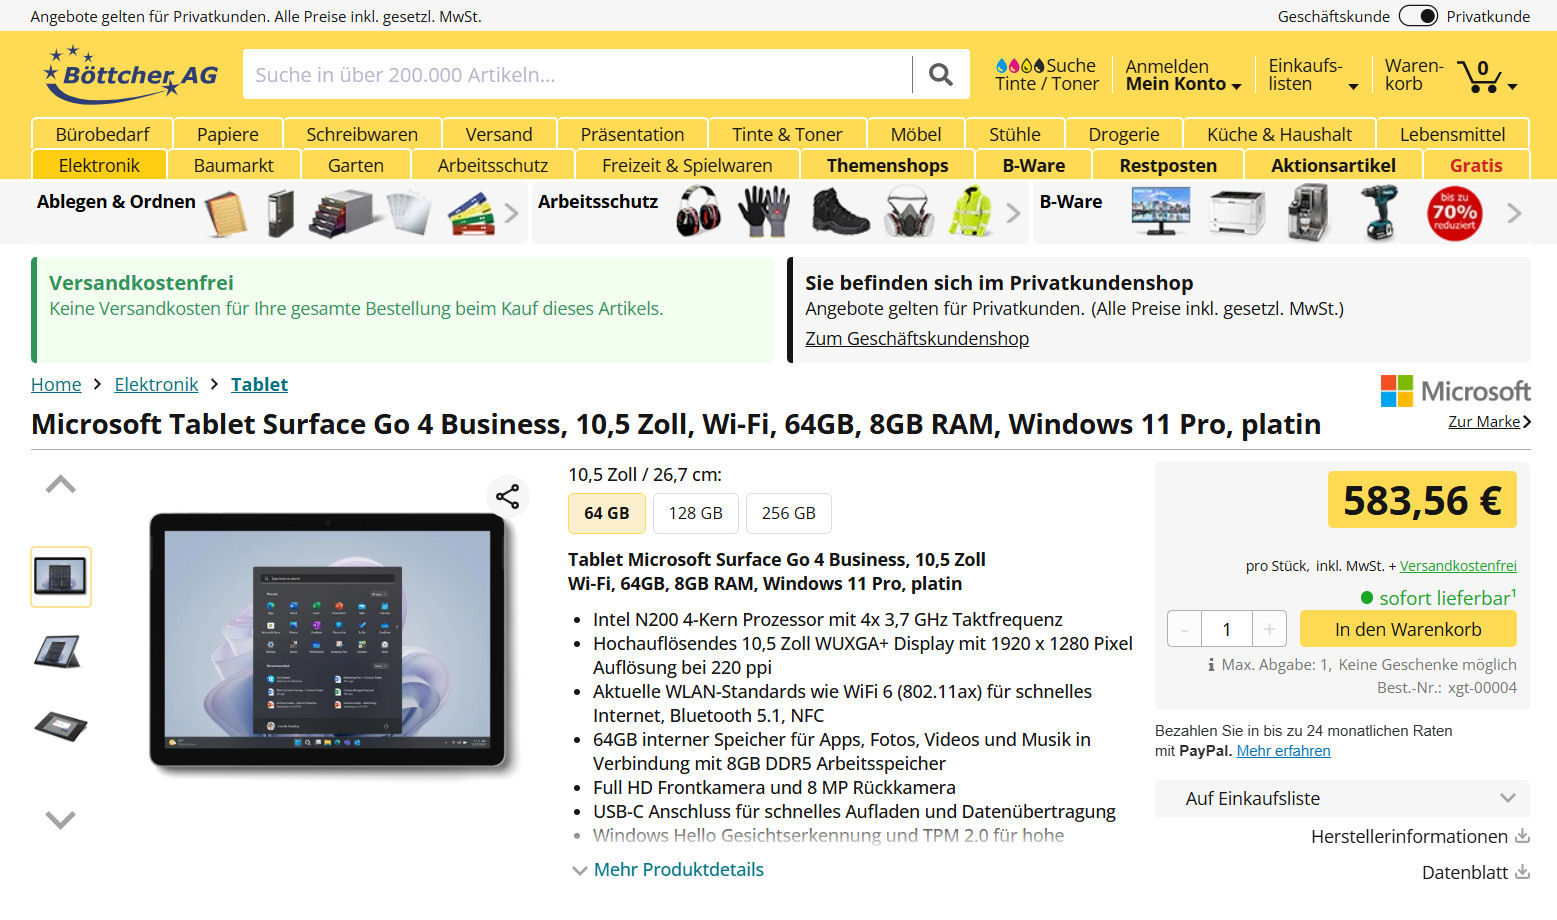The image size is (1557, 920).
Task: Toggle Geschäftskunde/Privatkunde switch
Action: point(1418,16)
